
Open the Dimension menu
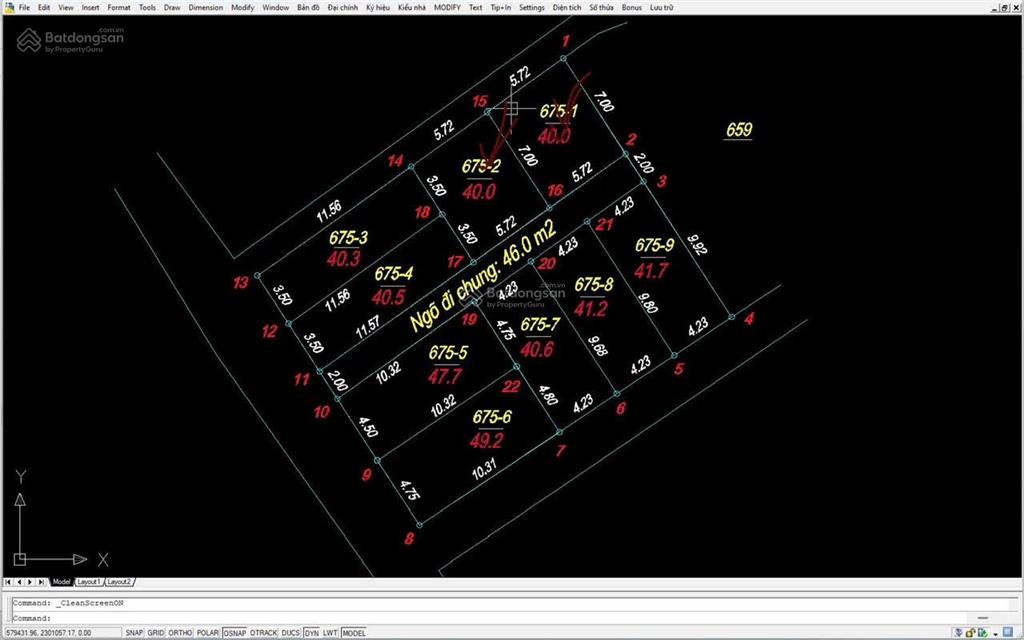pyautogui.click(x=206, y=7)
